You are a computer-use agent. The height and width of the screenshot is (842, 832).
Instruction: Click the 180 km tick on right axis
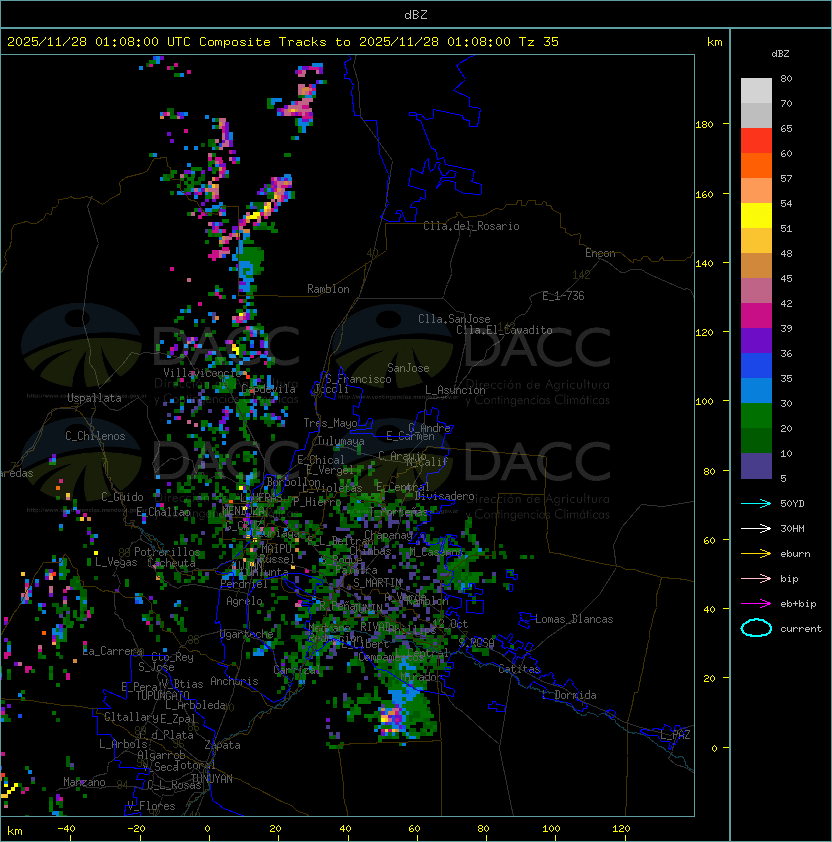(x=704, y=125)
